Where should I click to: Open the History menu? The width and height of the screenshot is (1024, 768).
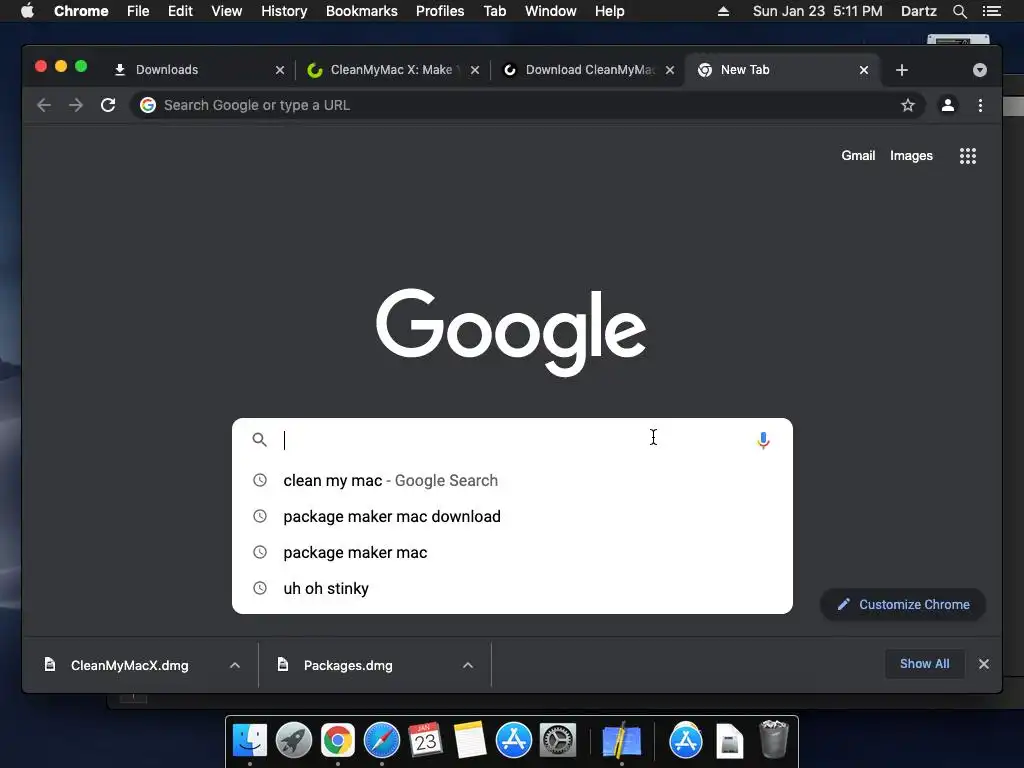pyautogui.click(x=284, y=11)
